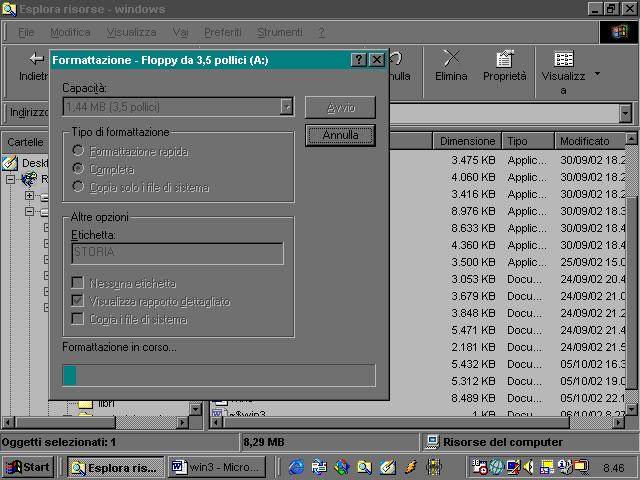Click the Annulla button in format dialog
This screenshot has height=480, width=640.
[340, 135]
